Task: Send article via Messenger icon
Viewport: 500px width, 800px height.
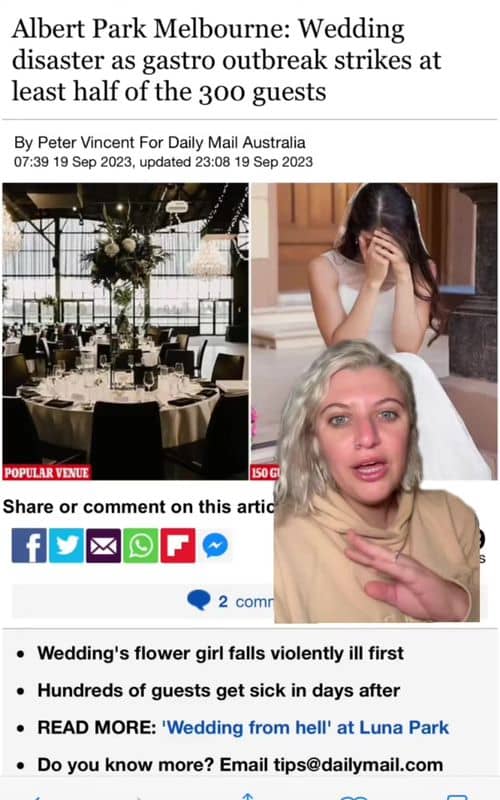Action: (215, 545)
